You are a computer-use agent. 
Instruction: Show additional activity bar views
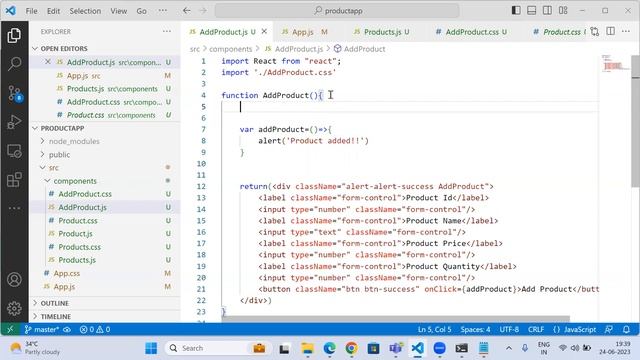14,208
